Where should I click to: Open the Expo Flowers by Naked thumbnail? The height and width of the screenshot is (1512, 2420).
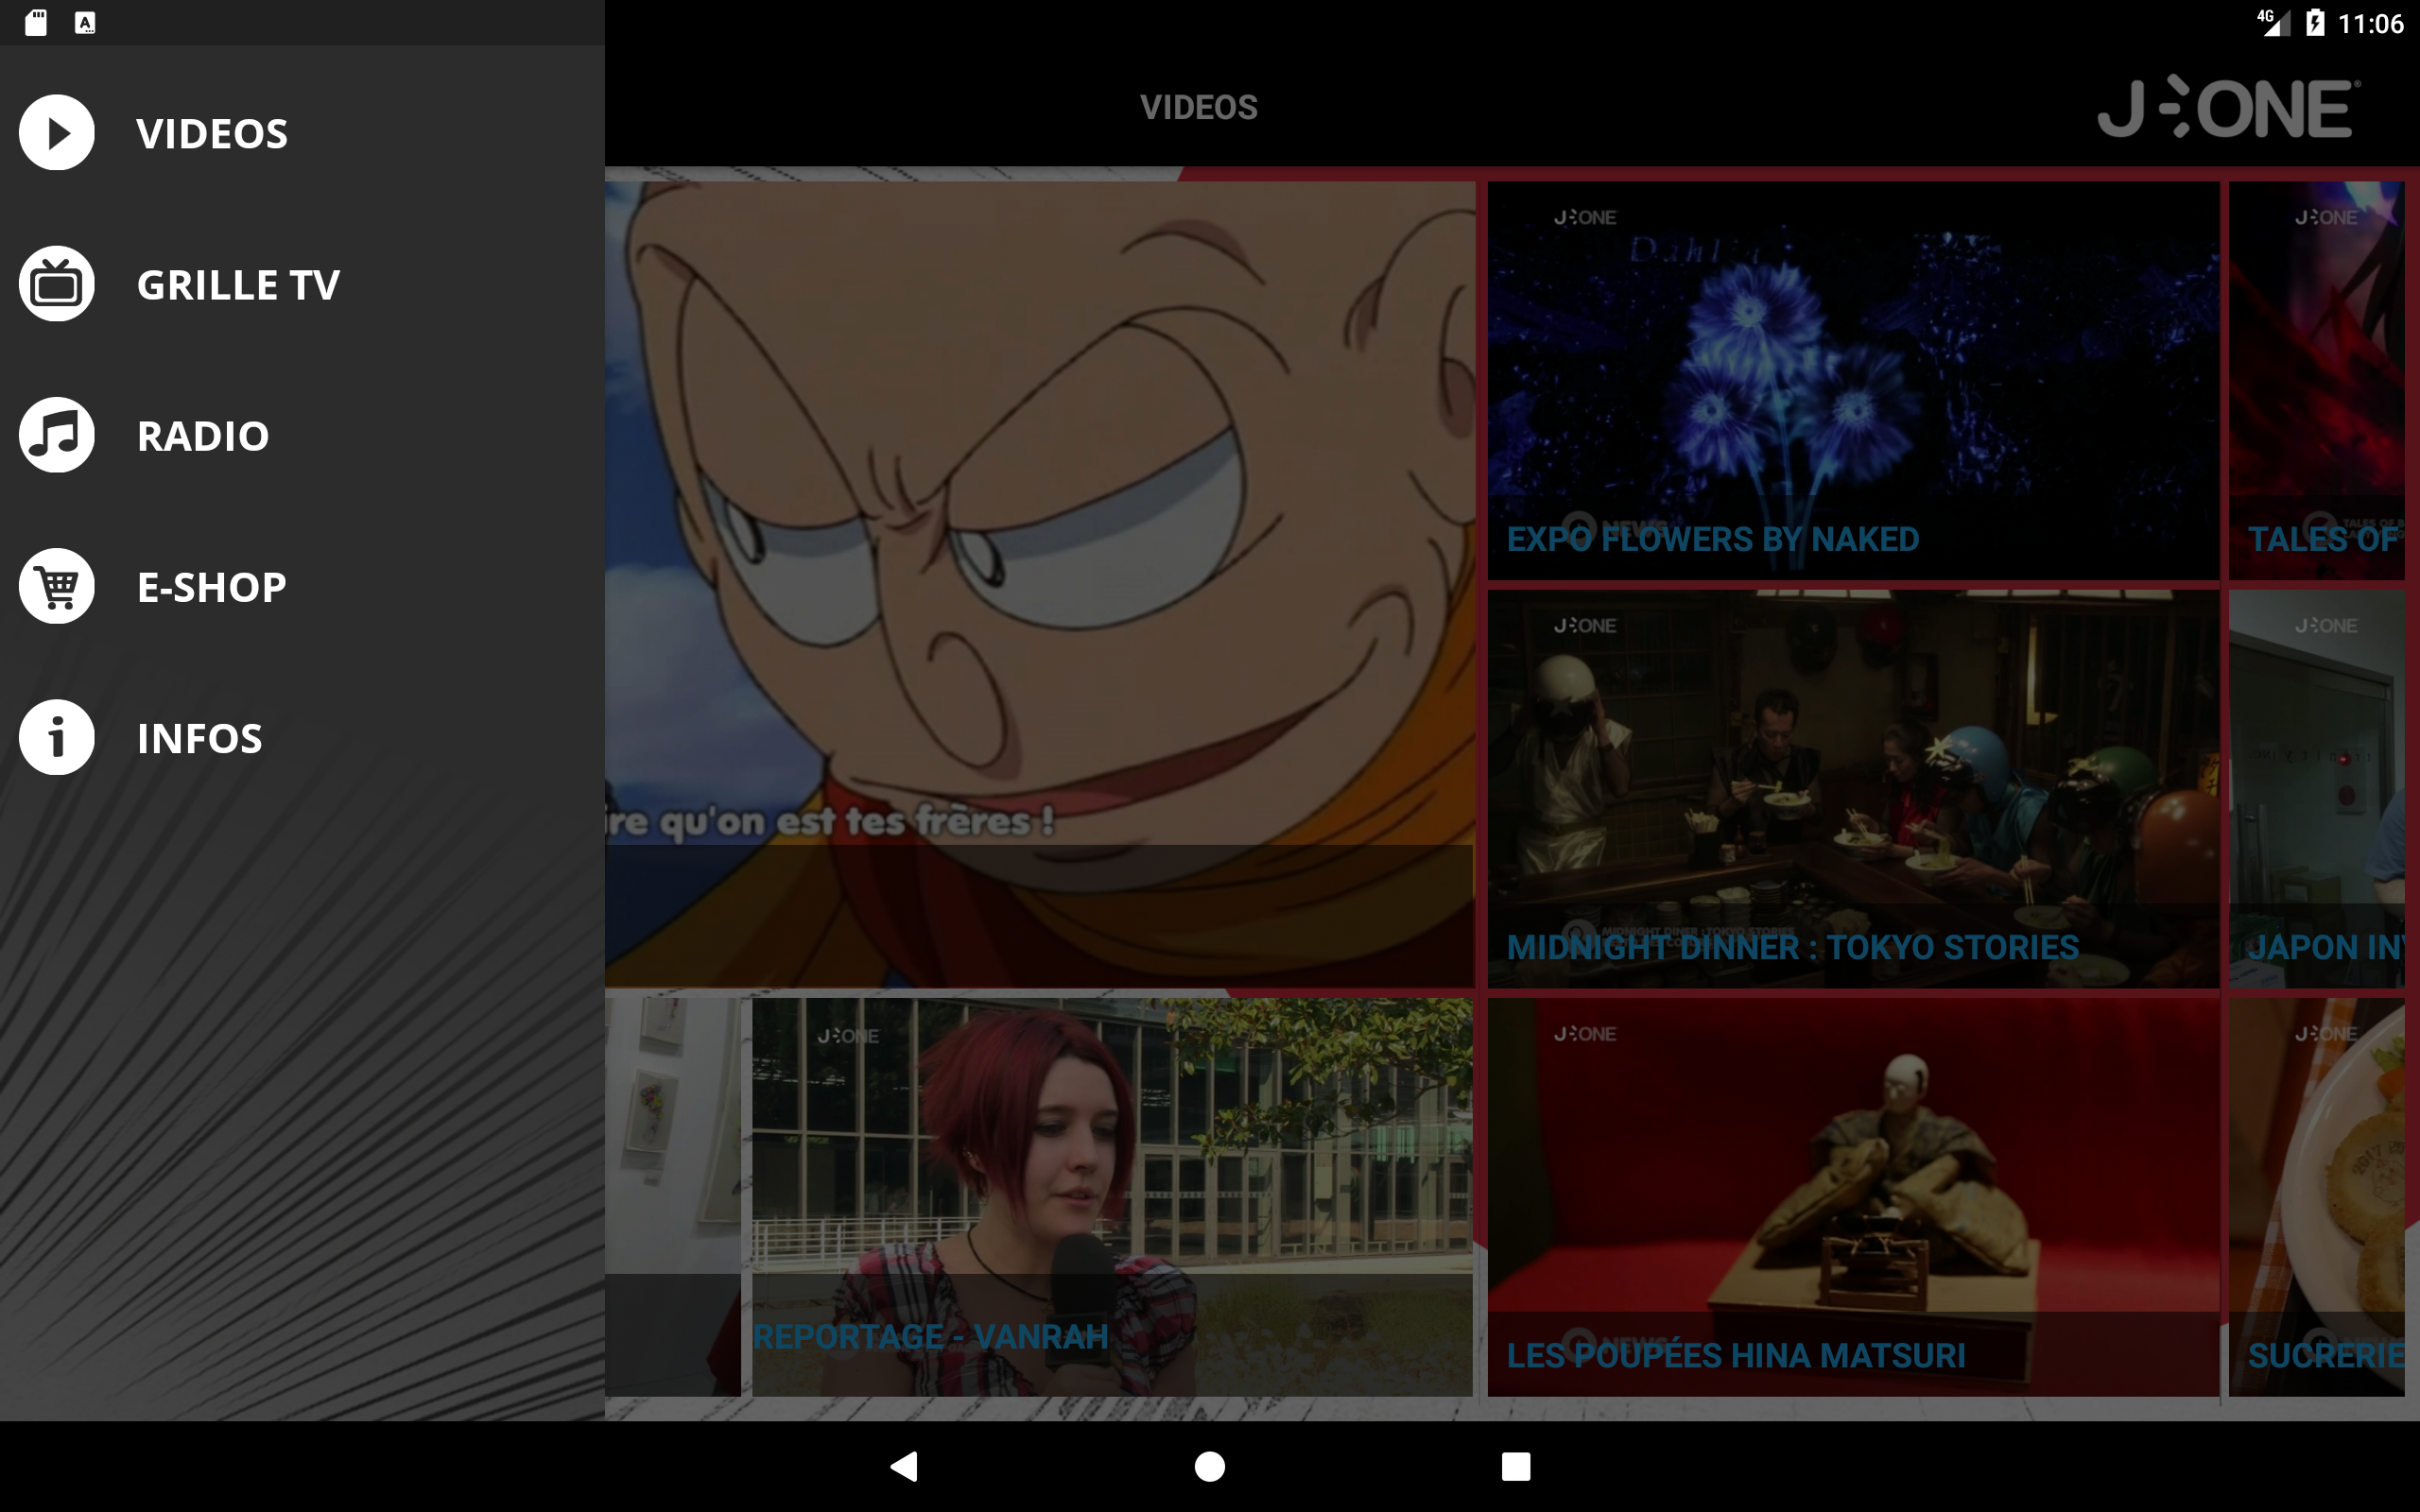pos(1853,380)
